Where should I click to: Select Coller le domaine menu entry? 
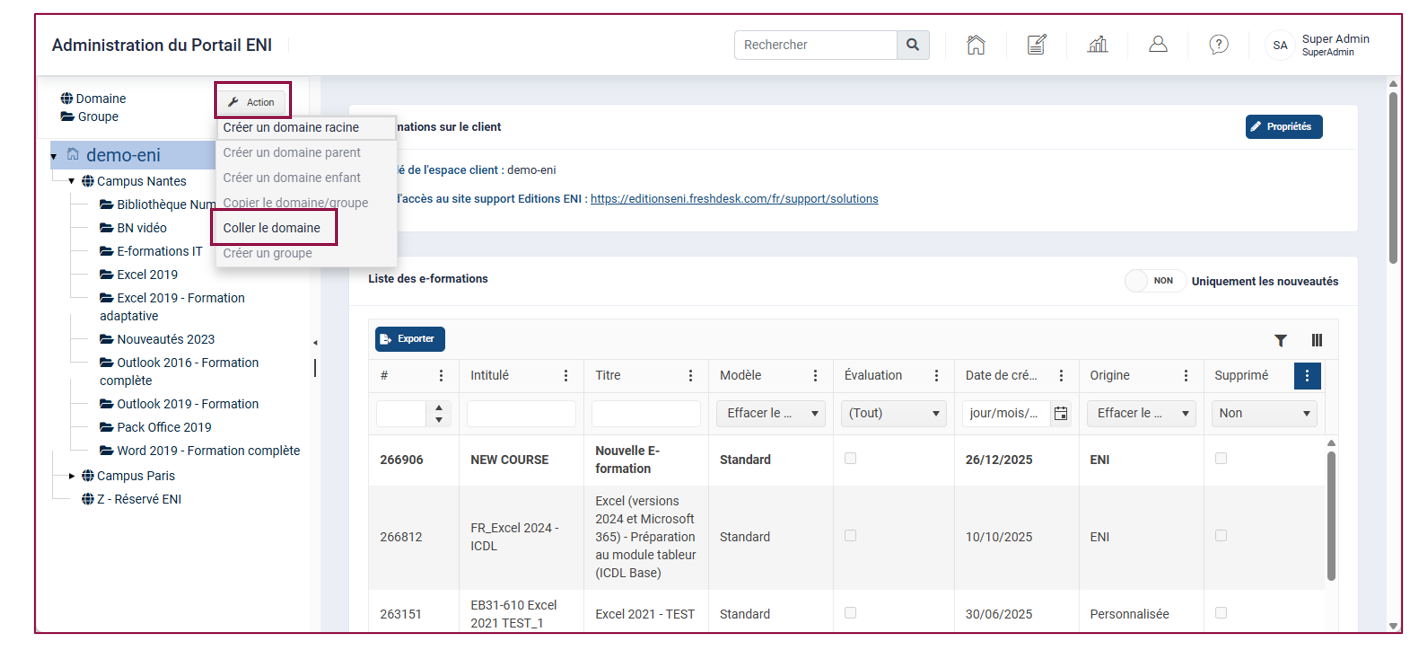(272, 228)
